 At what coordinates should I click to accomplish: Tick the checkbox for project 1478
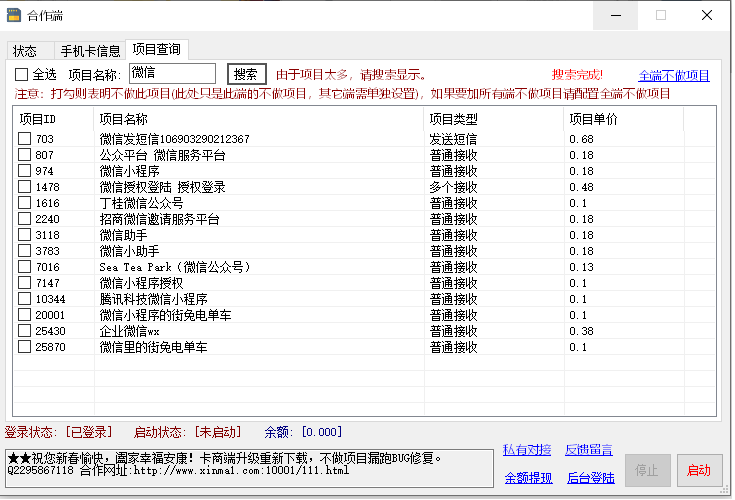click(x=24, y=187)
